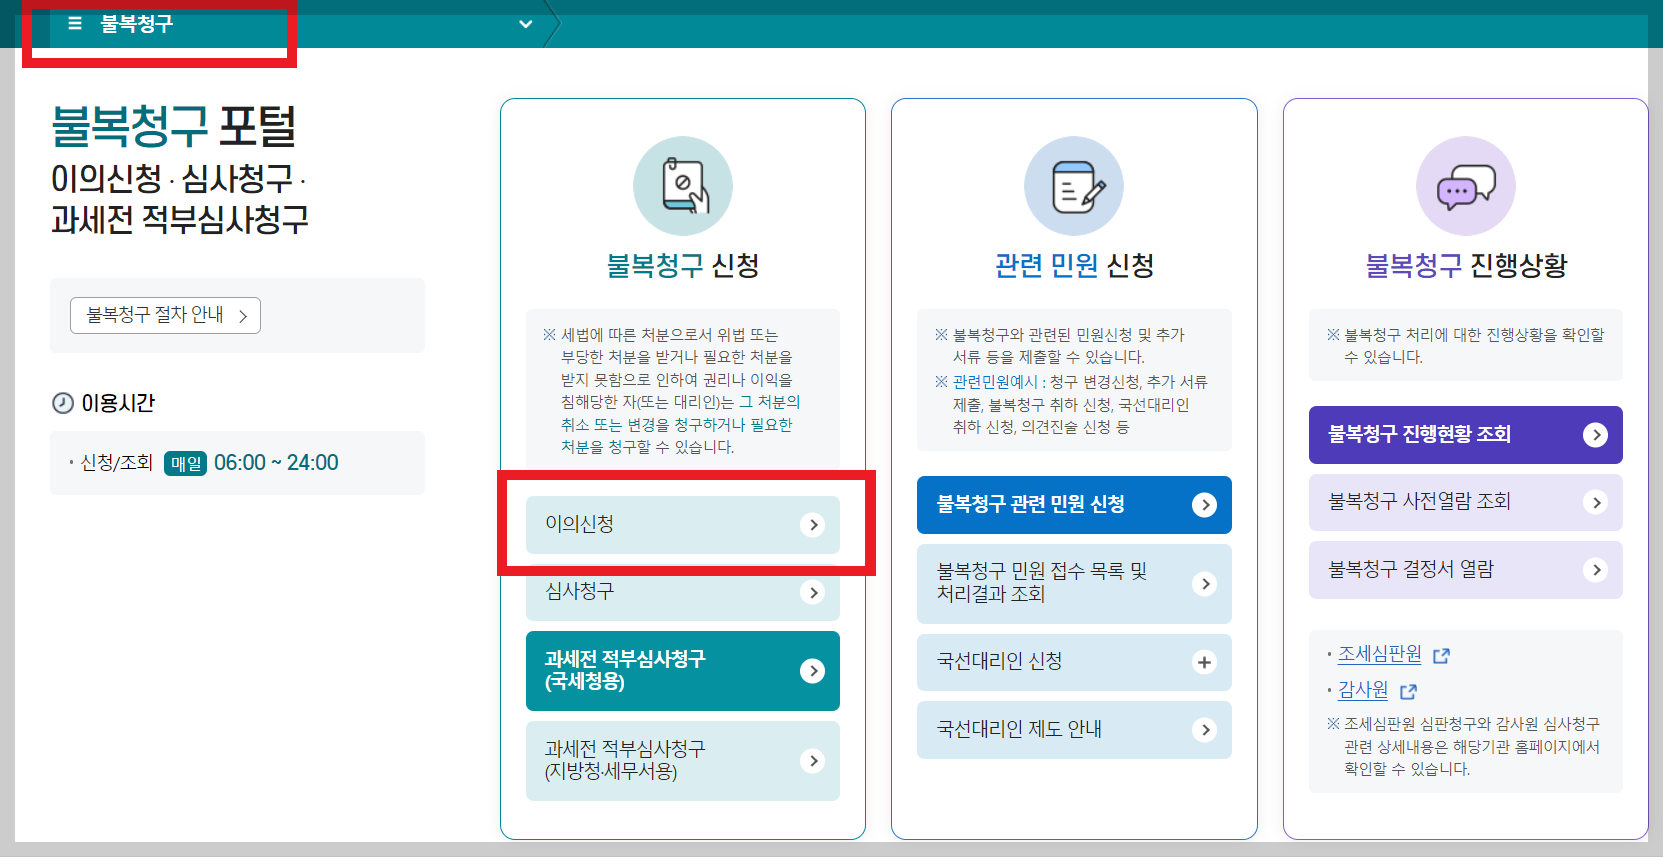The width and height of the screenshot is (1663, 857).
Task: Click the clock icon beside 이용시간
Action: click(x=63, y=403)
